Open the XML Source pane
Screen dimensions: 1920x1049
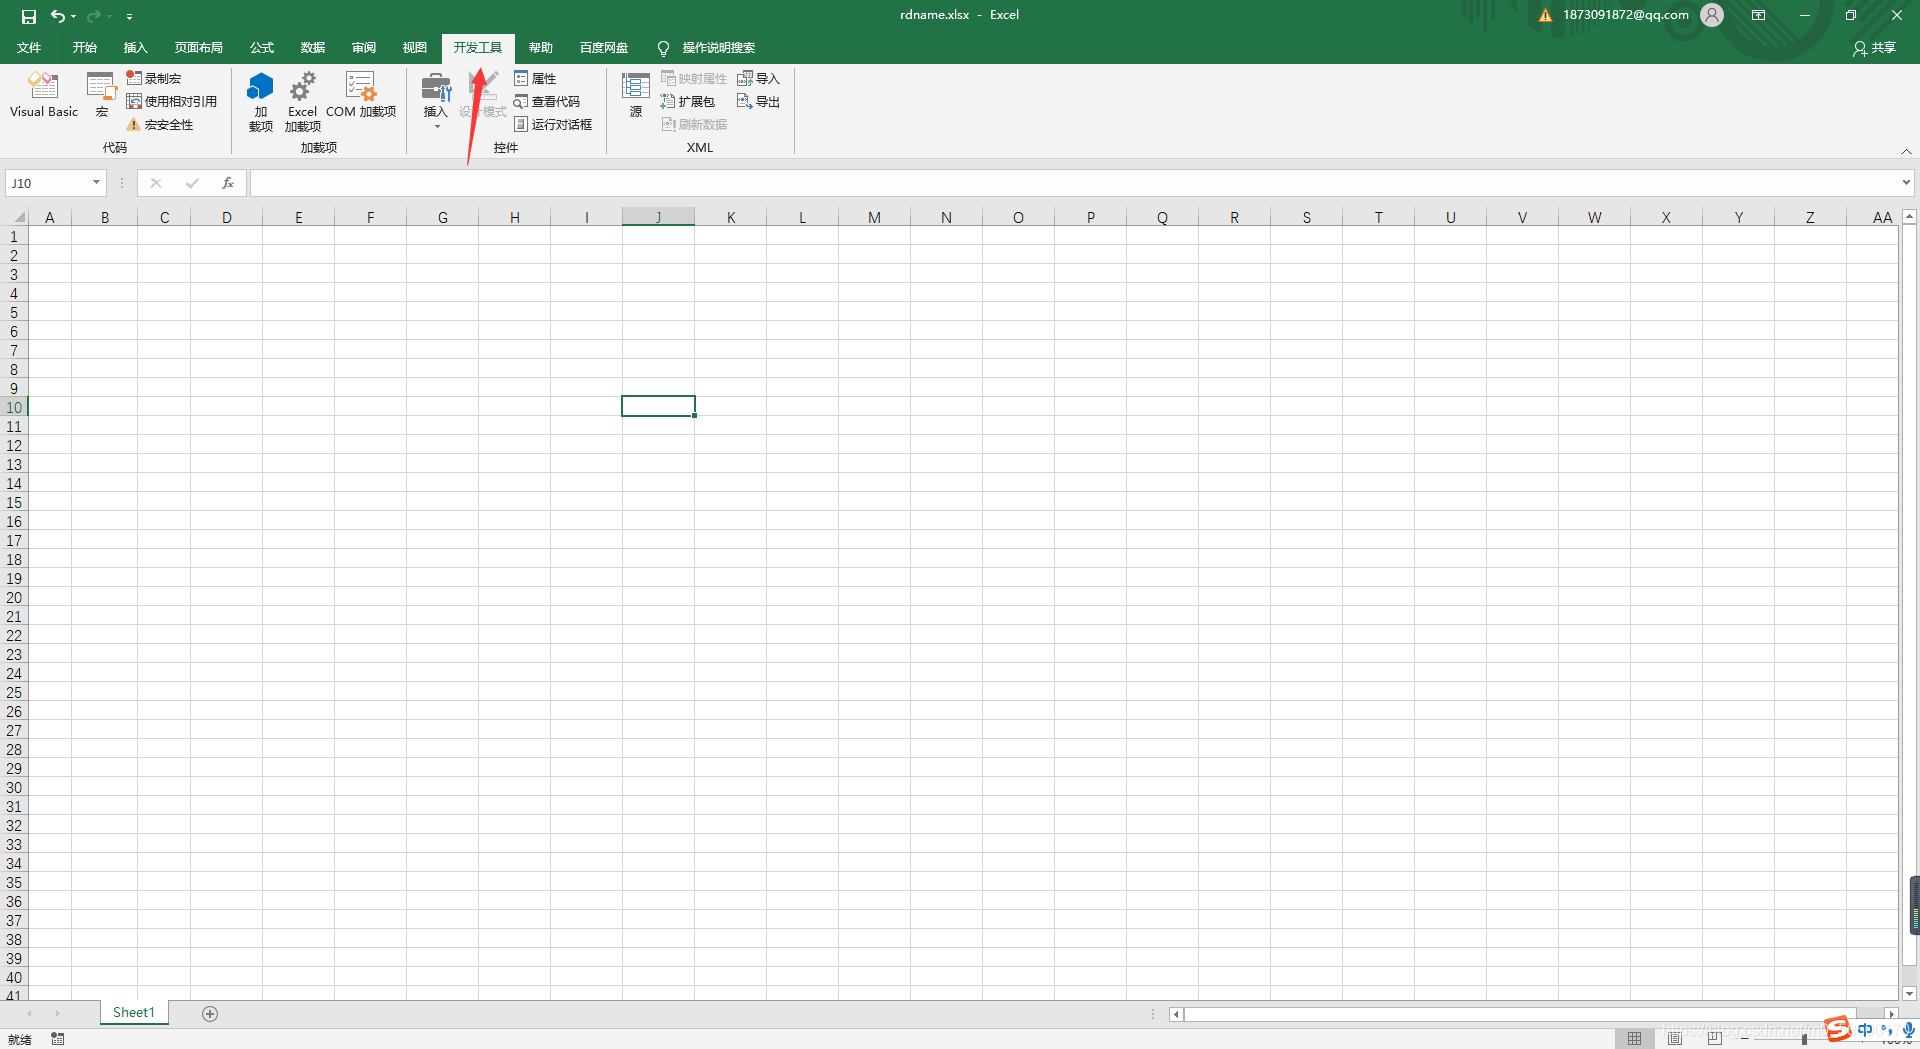(636, 96)
